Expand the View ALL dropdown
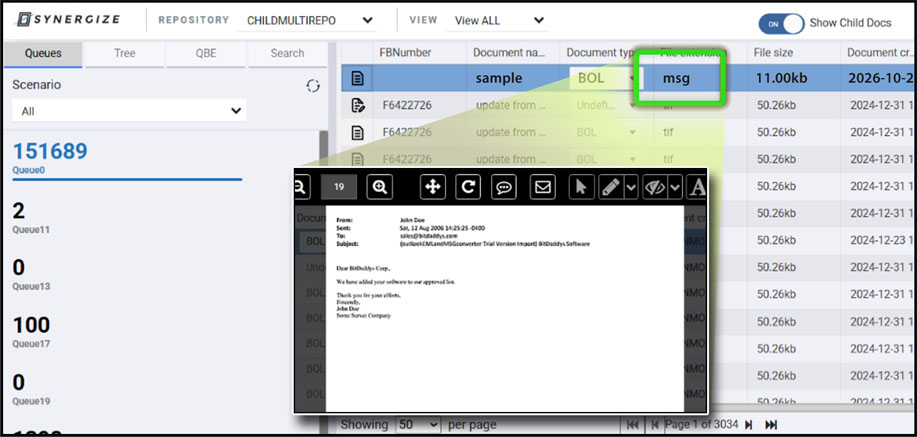Image resolution: width=917 pixels, height=437 pixels. [x=499, y=20]
